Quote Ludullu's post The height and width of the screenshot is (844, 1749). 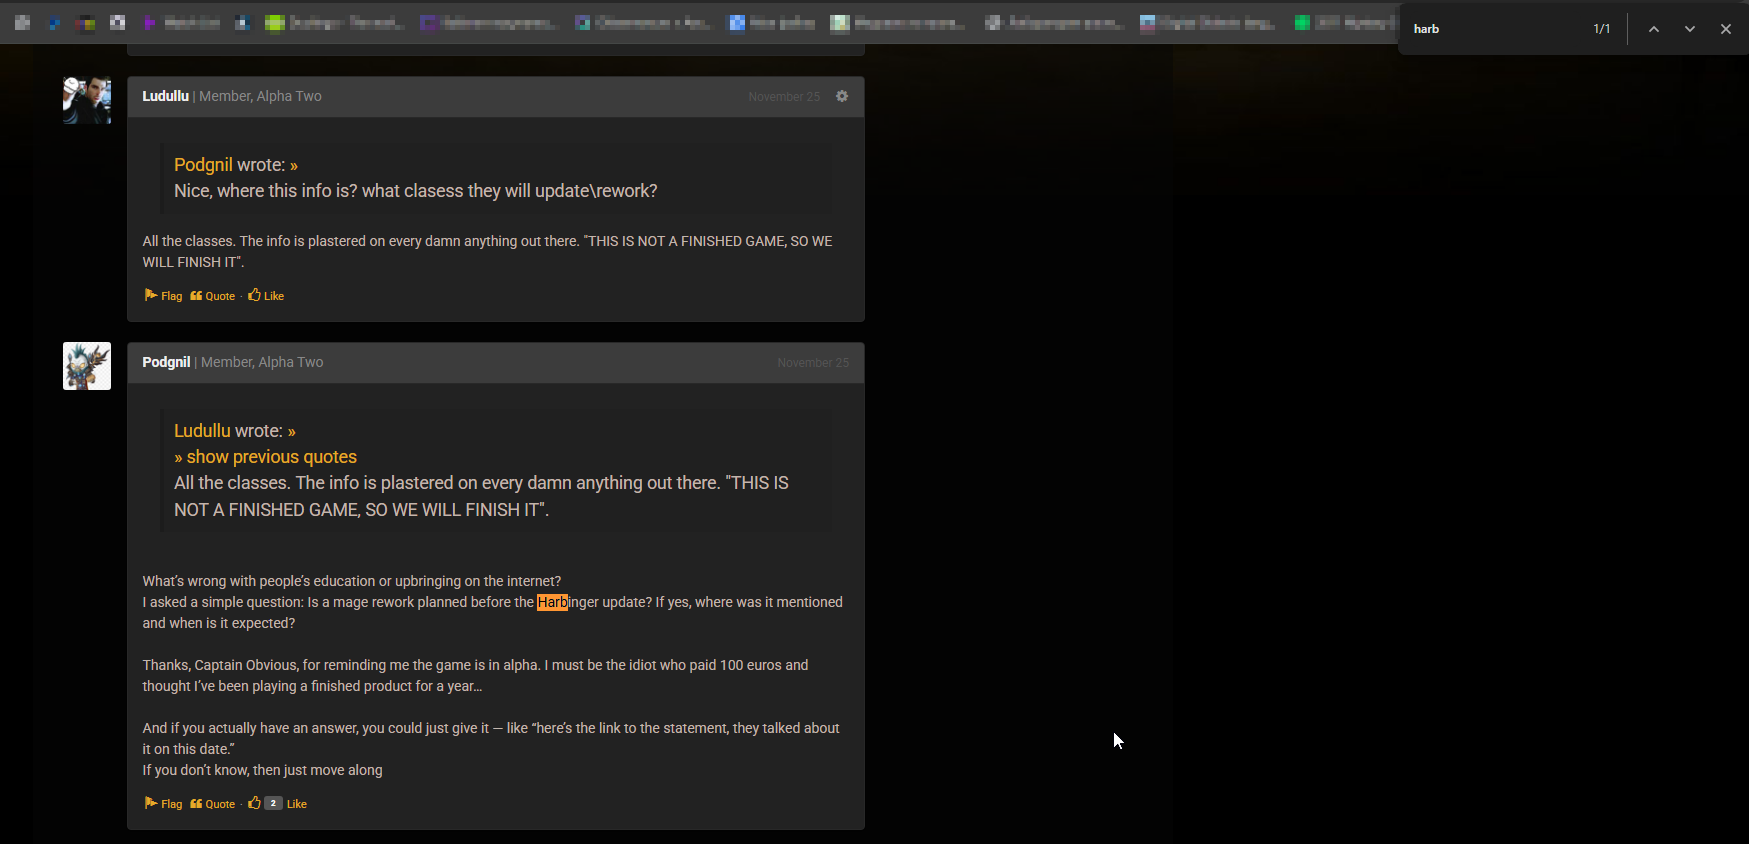[x=213, y=295]
